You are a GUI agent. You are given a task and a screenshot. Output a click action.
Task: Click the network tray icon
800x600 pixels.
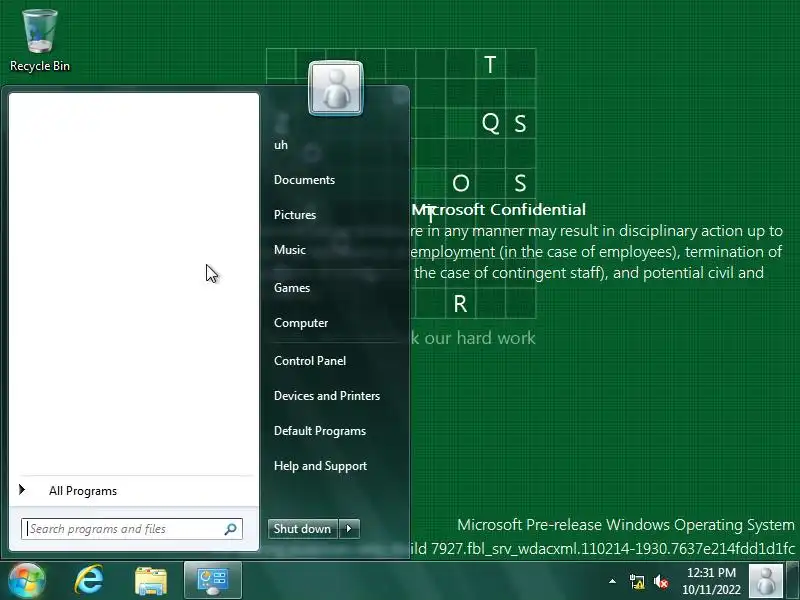pos(637,582)
